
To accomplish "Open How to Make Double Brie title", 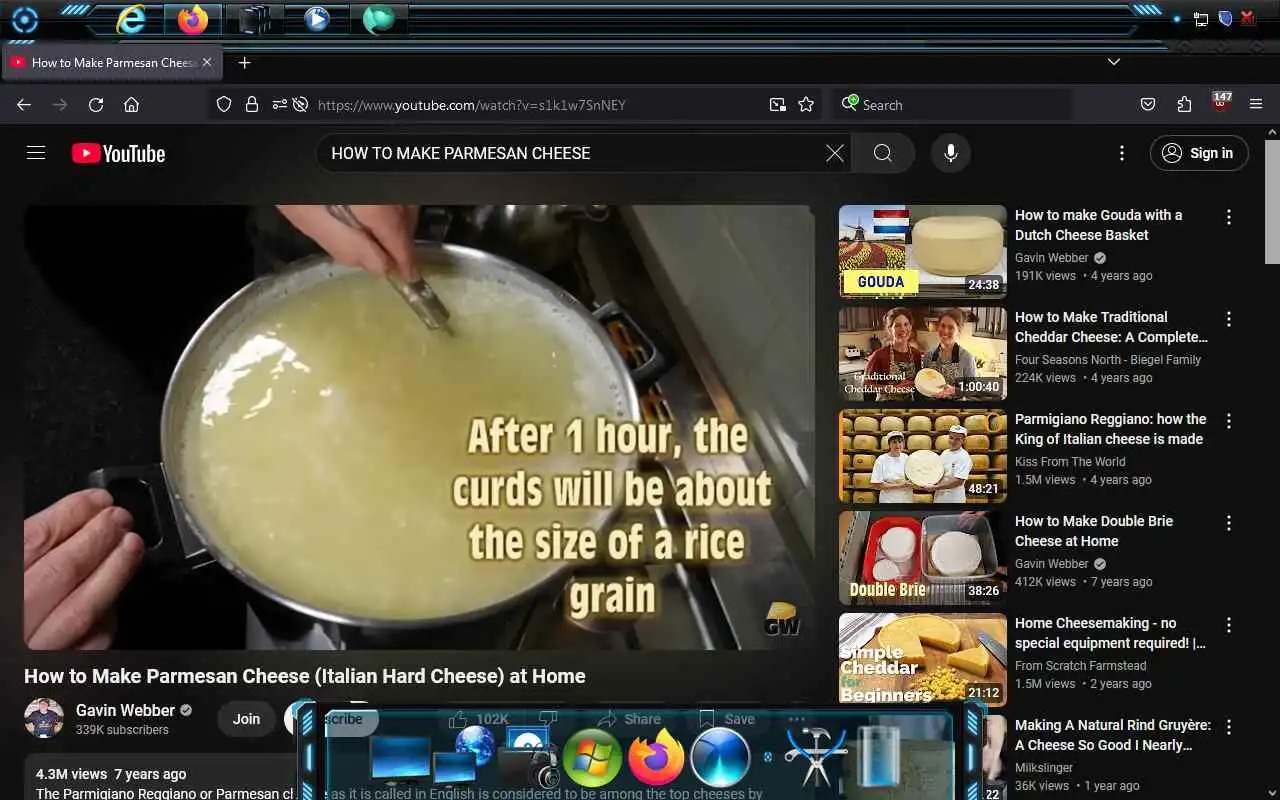I will point(1094,531).
